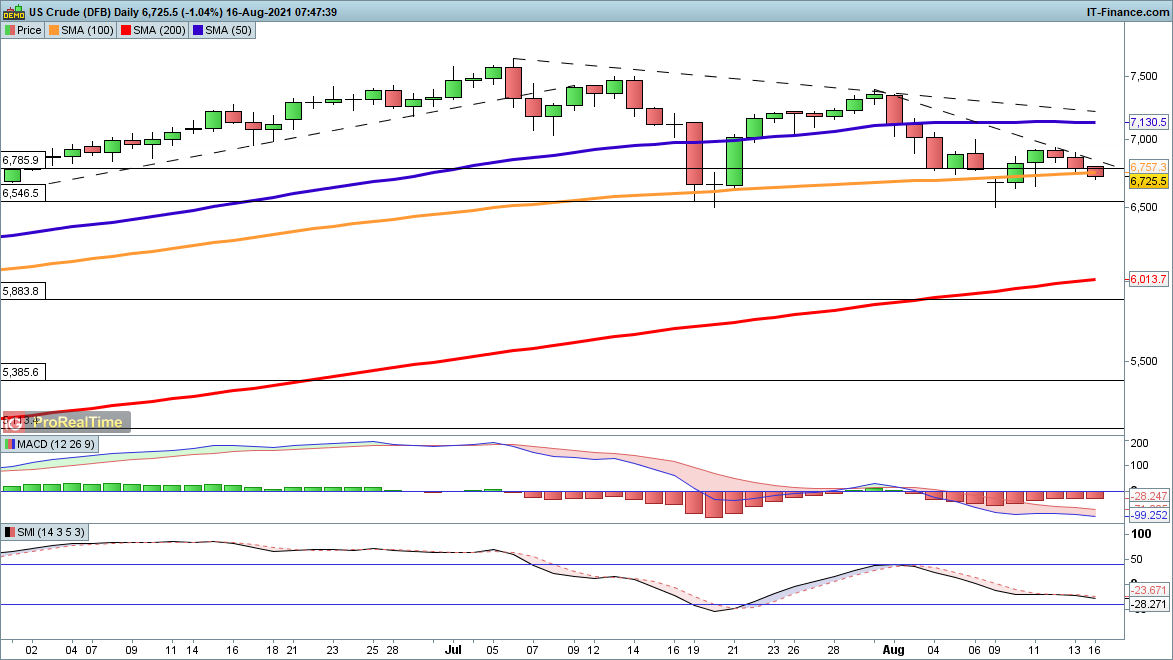Select the 6,546.5 horizontal level label
The image size is (1173, 660).
tap(21, 193)
